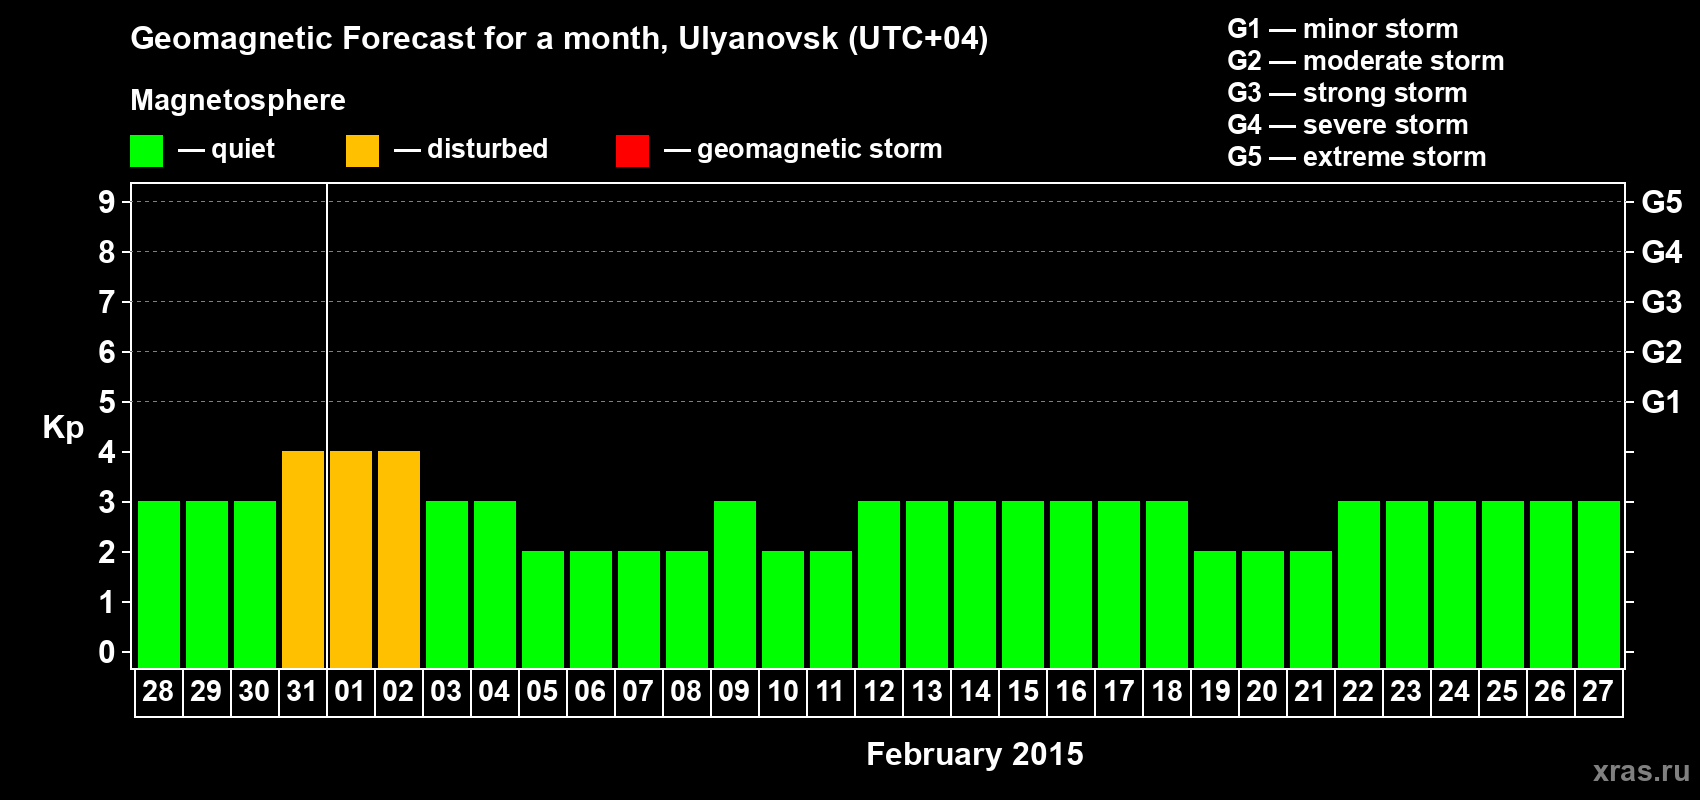Click the green bar for day 09
The width and height of the screenshot is (1700, 800).
coord(735,584)
